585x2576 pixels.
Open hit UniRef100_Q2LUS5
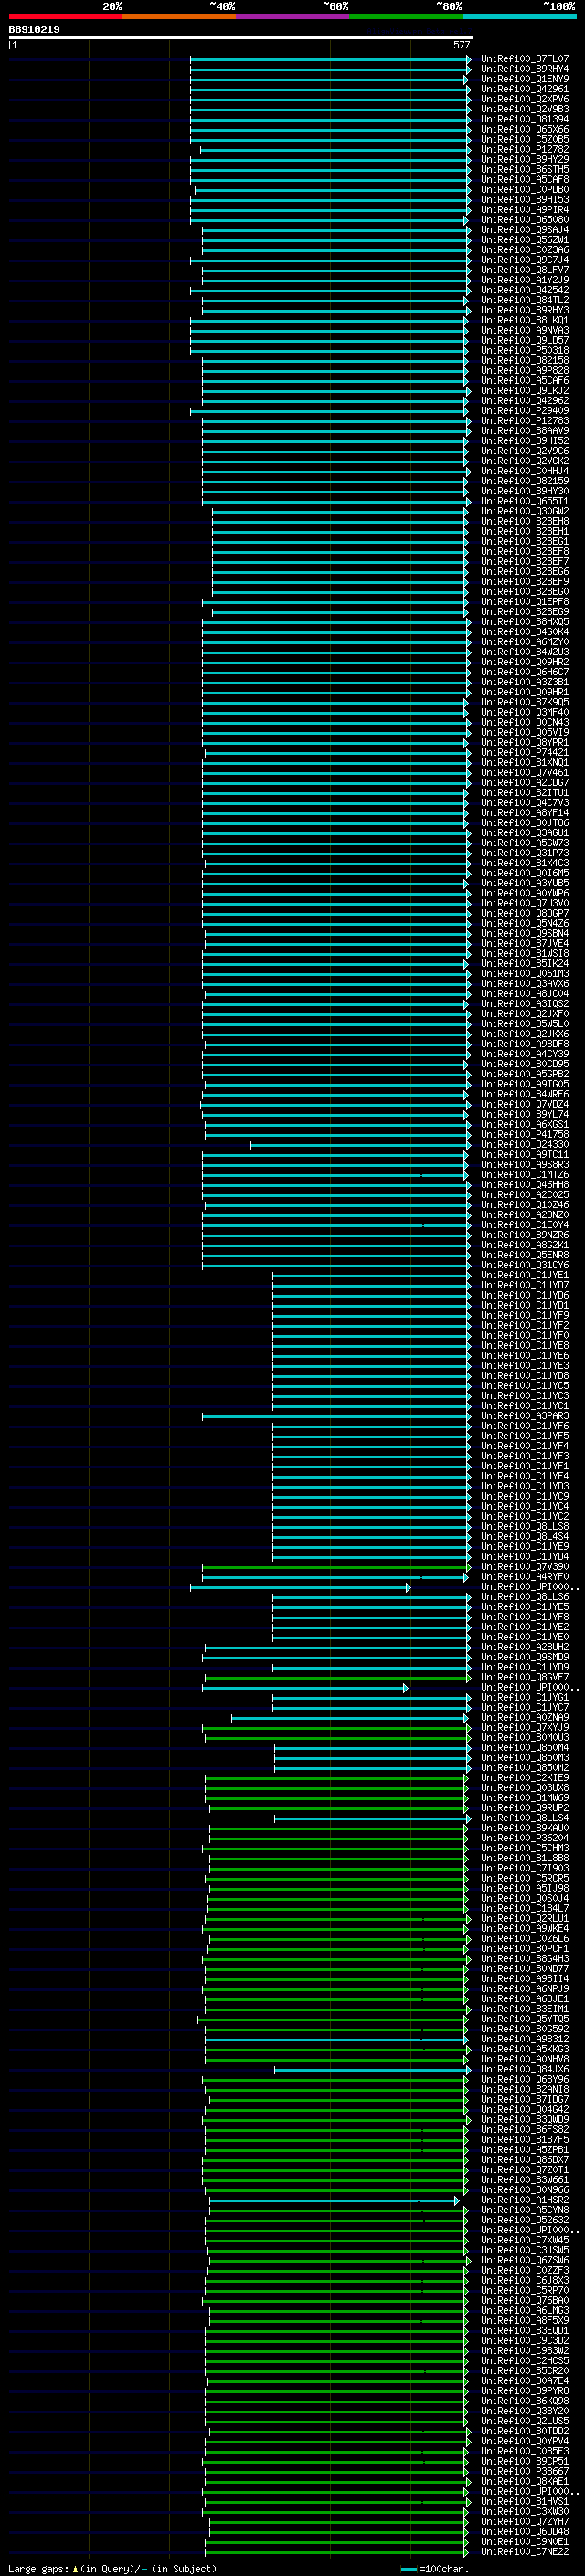524,2421
